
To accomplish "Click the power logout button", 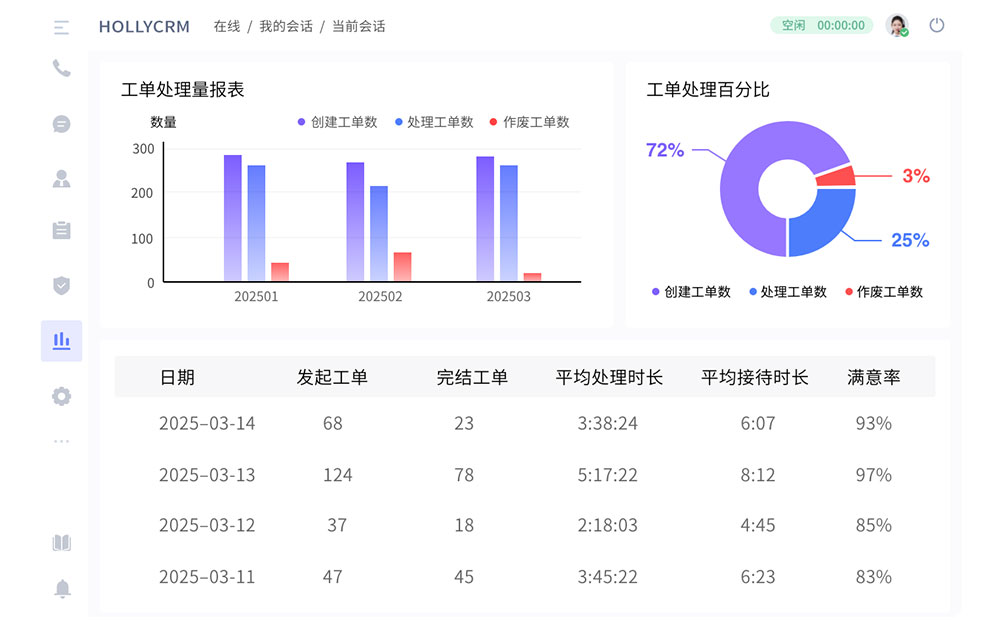I will (x=937, y=25).
